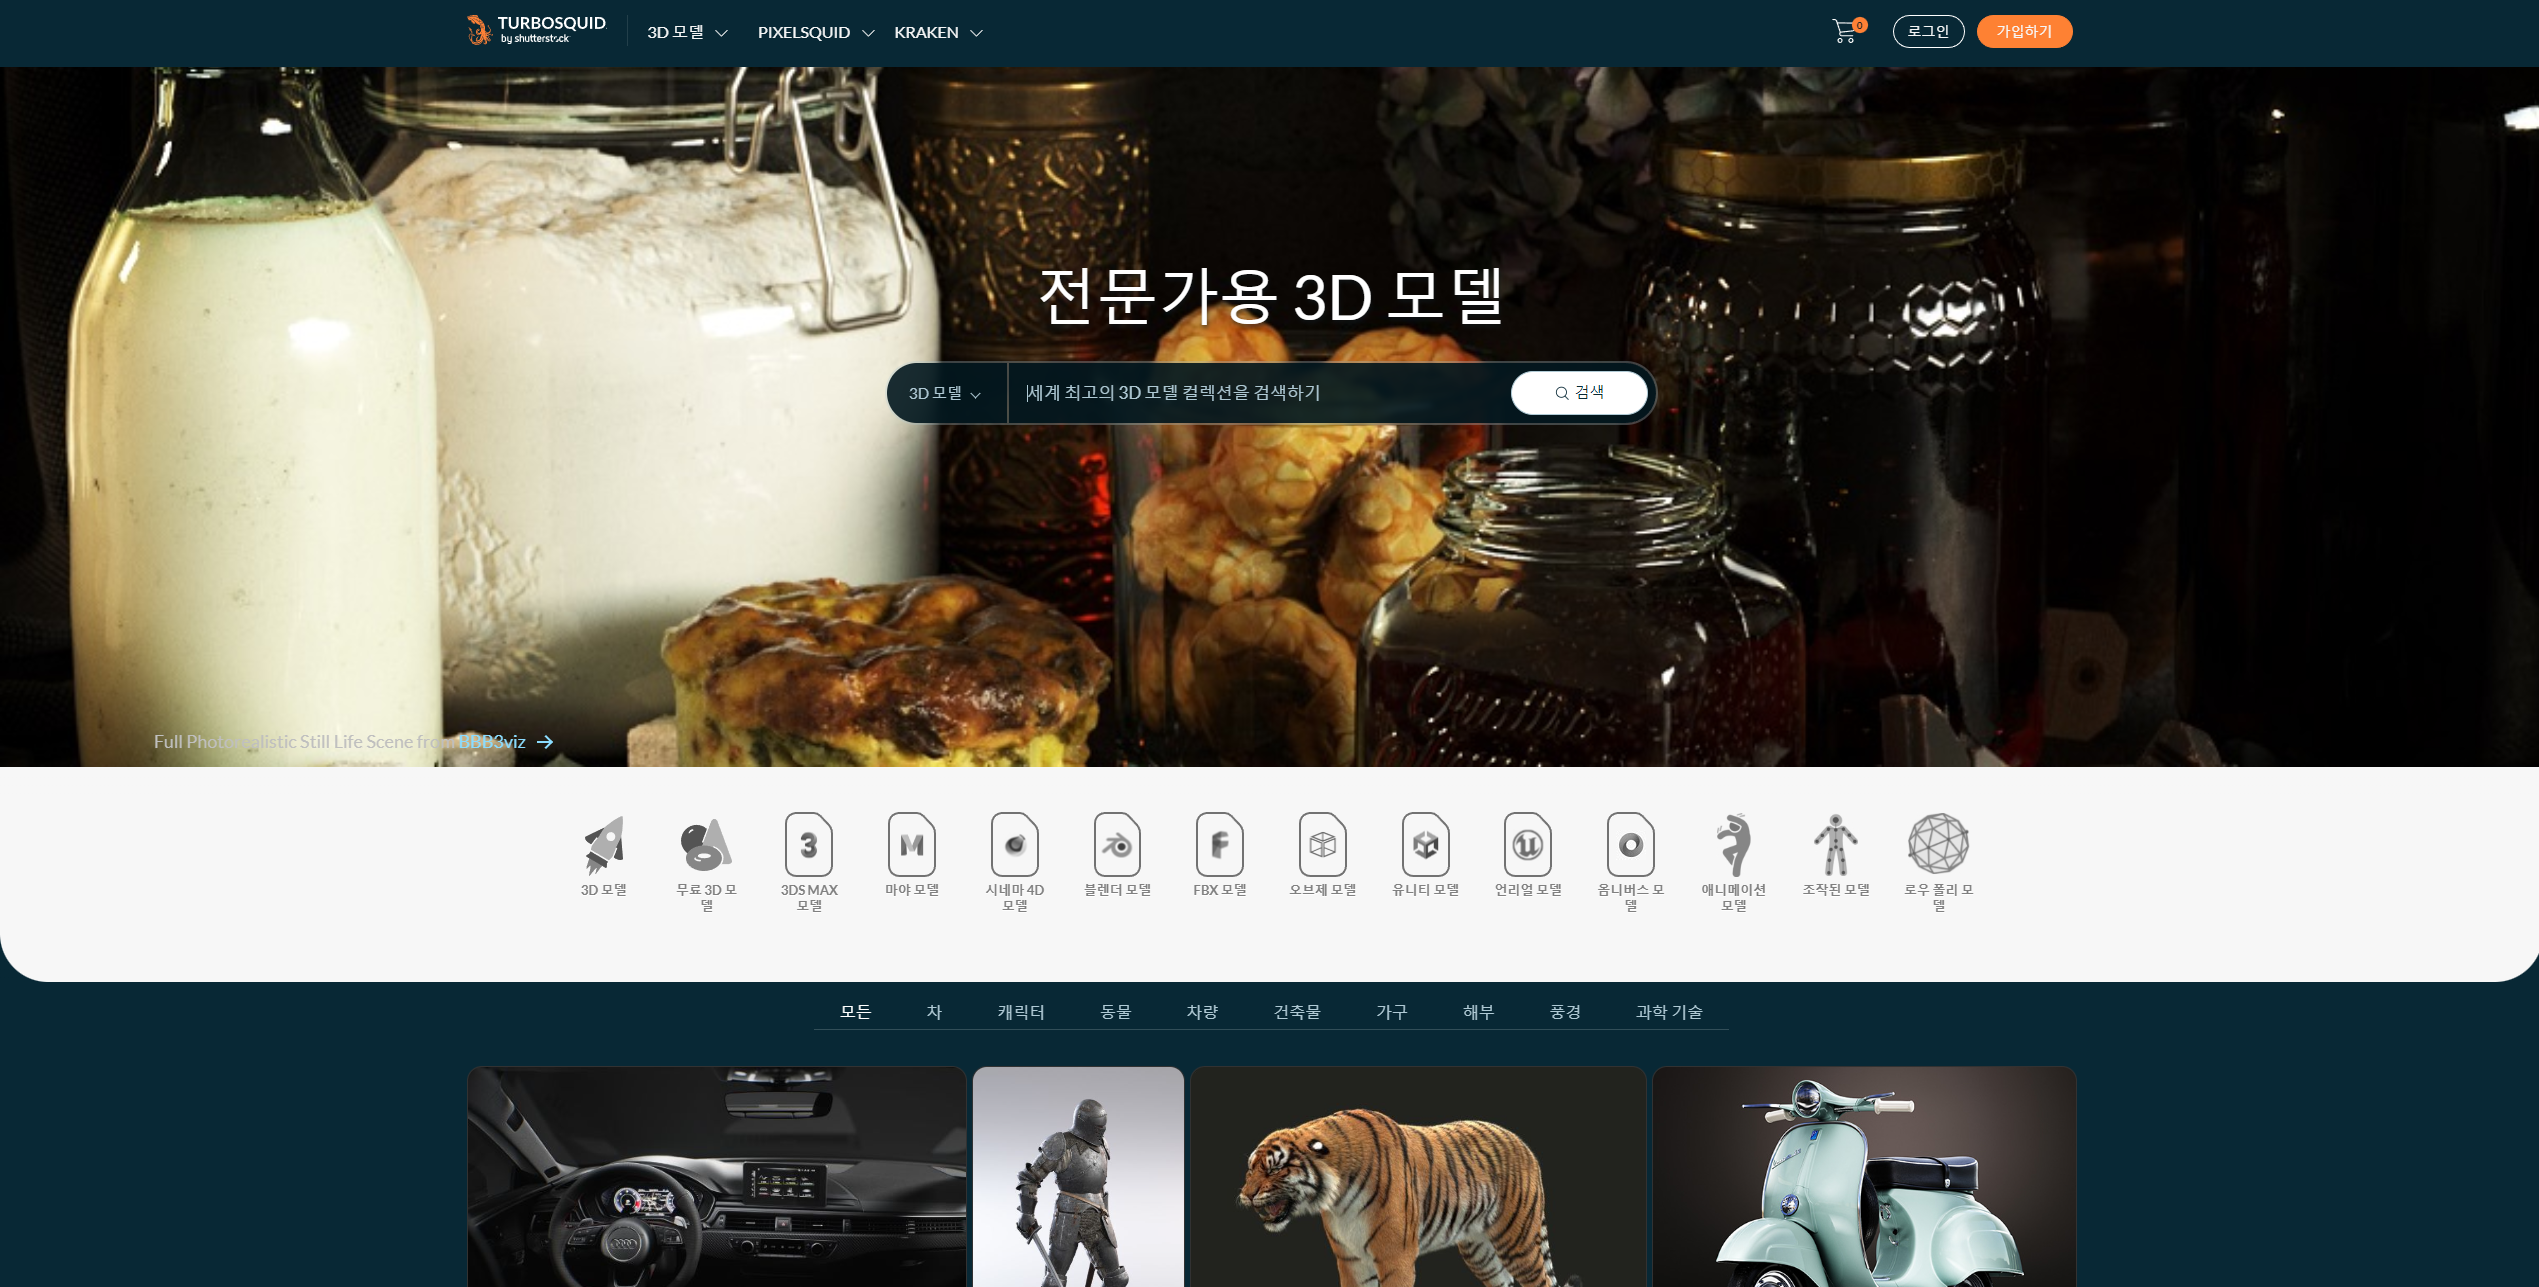Select the 3DS MAX 모델 icon

click(809, 845)
